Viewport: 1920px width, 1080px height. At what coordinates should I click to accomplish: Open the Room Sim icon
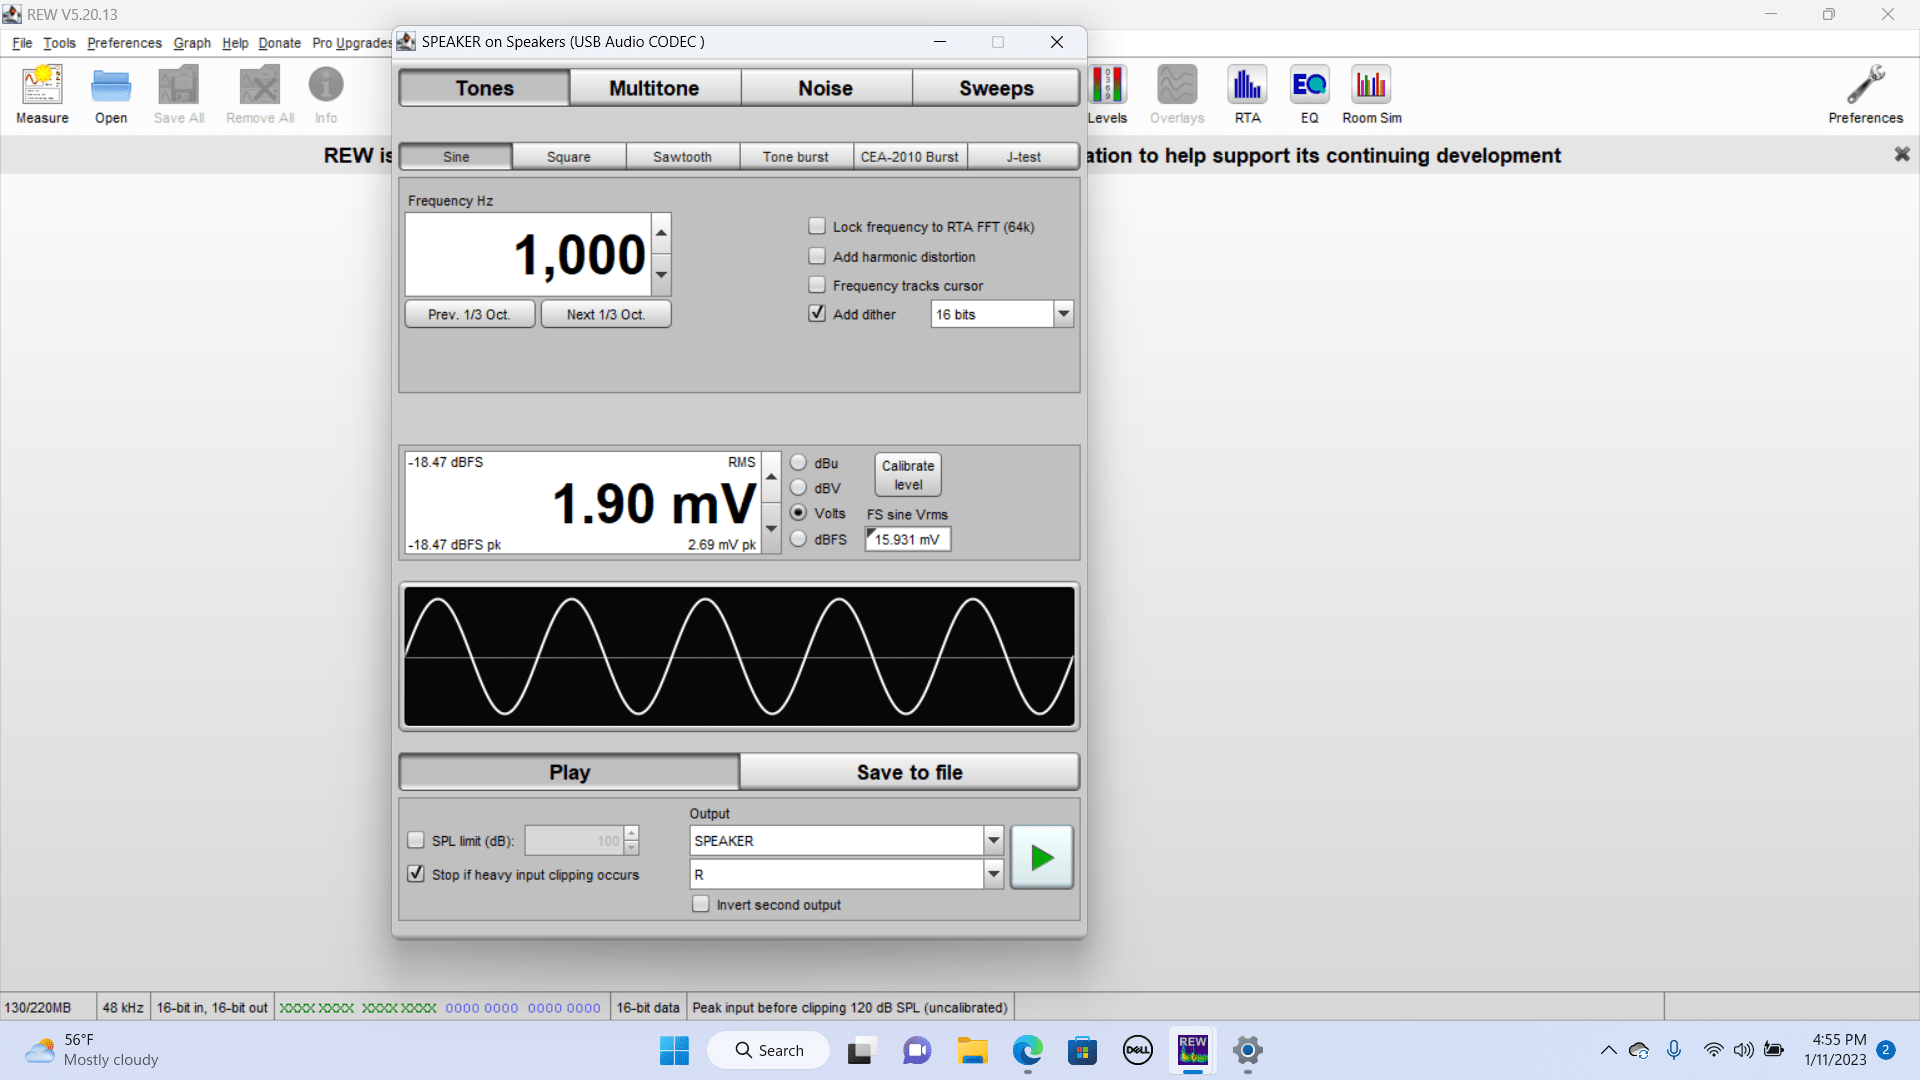(x=1371, y=95)
